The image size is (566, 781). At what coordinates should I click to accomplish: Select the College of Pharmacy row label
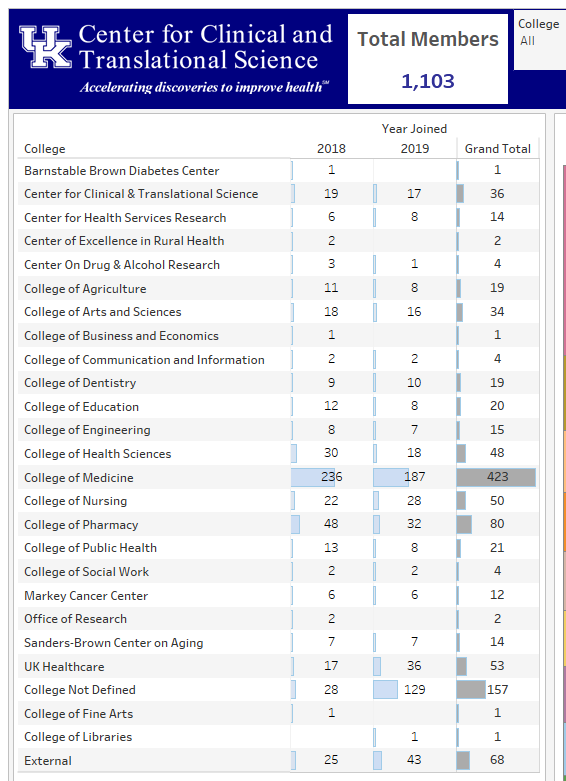81,524
